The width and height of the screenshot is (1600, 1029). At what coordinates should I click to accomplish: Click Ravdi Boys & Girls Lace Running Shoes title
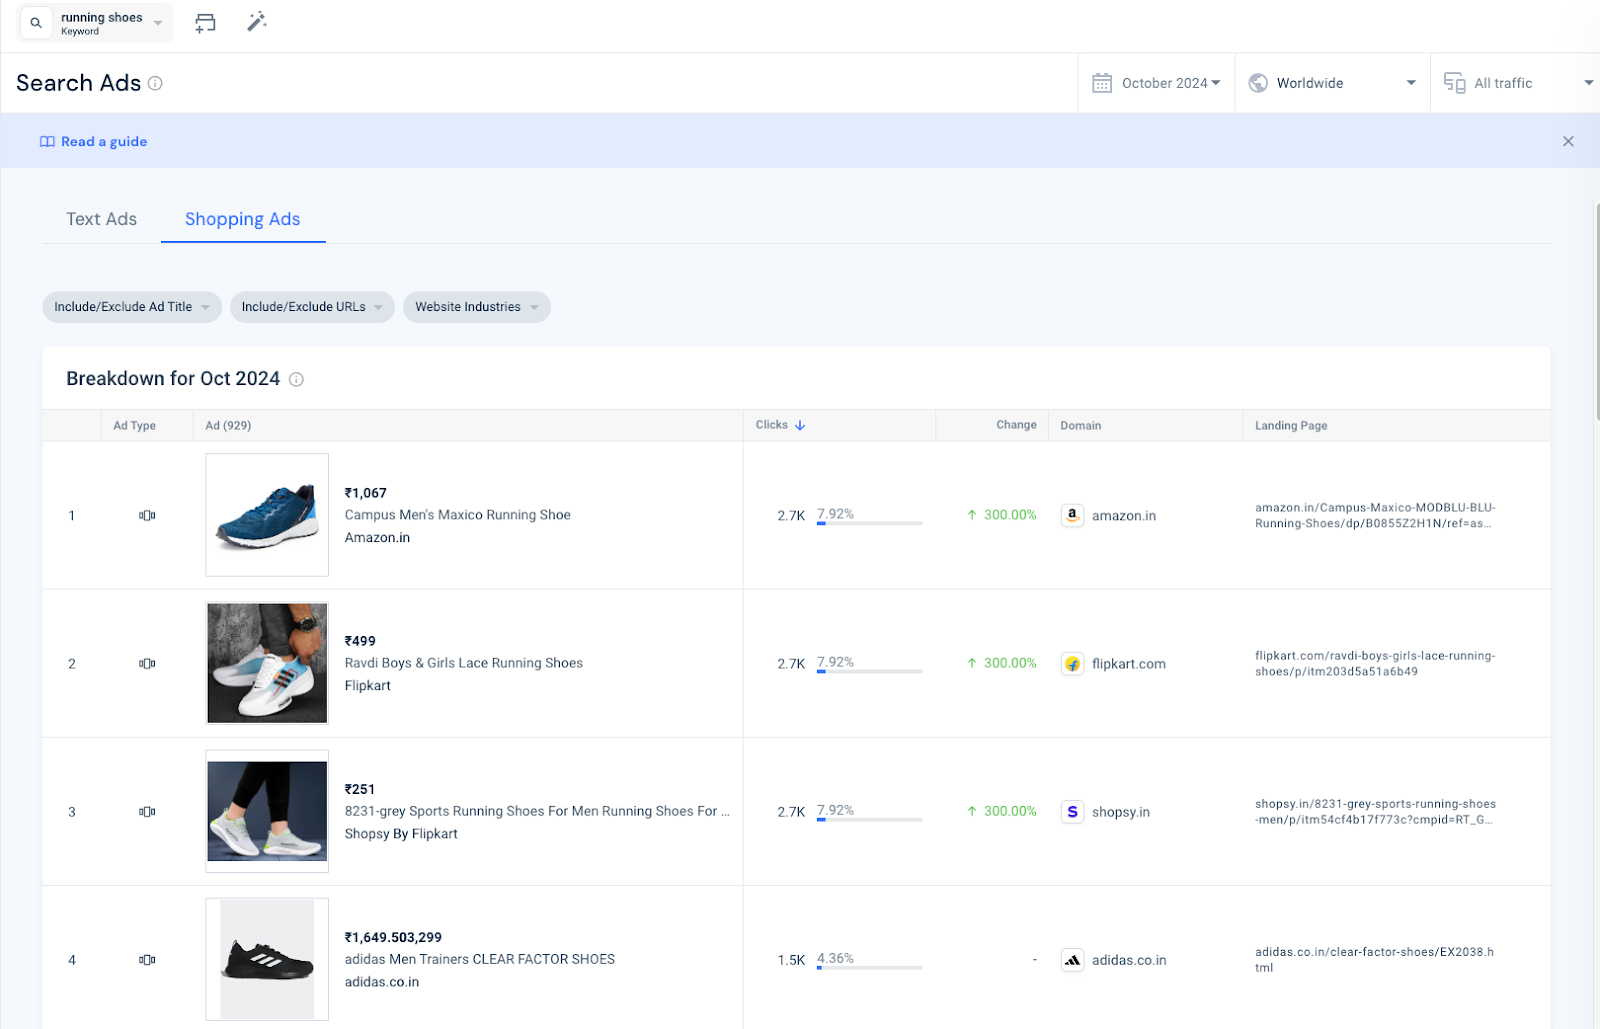(x=463, y=663)
